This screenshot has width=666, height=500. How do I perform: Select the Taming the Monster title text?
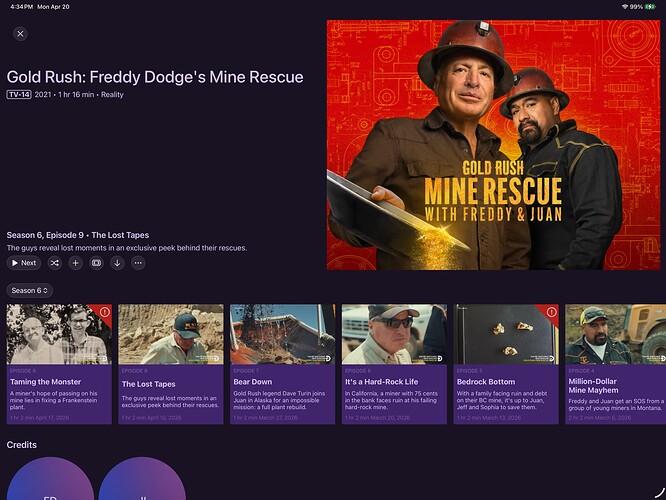pyautogui.click(x=45, y=382)
